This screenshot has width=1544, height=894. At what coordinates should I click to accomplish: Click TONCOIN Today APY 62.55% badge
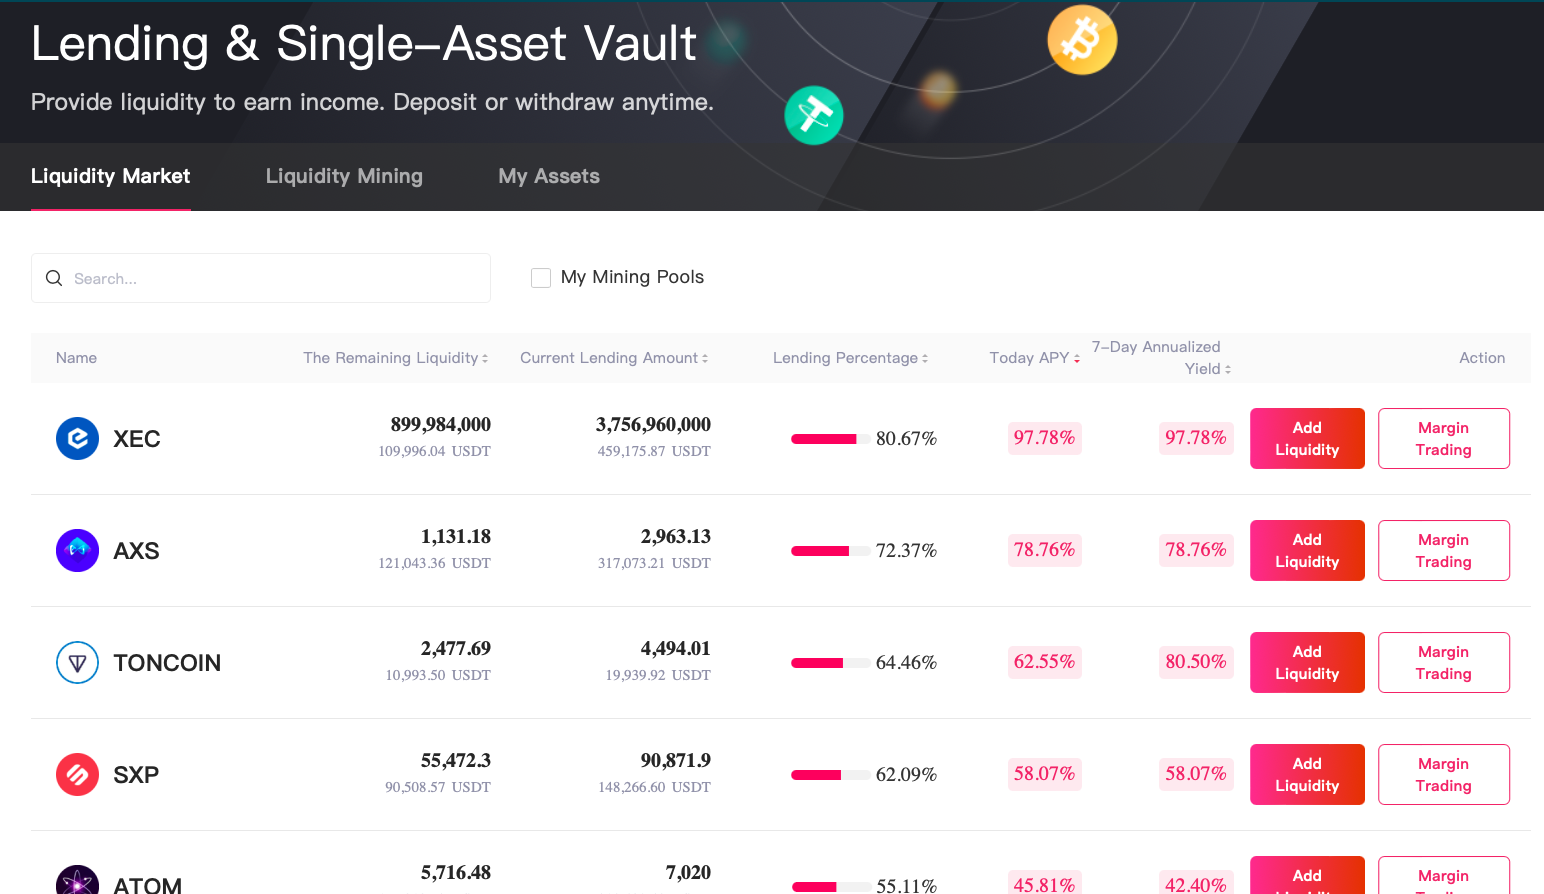[x=1044, y=662]
